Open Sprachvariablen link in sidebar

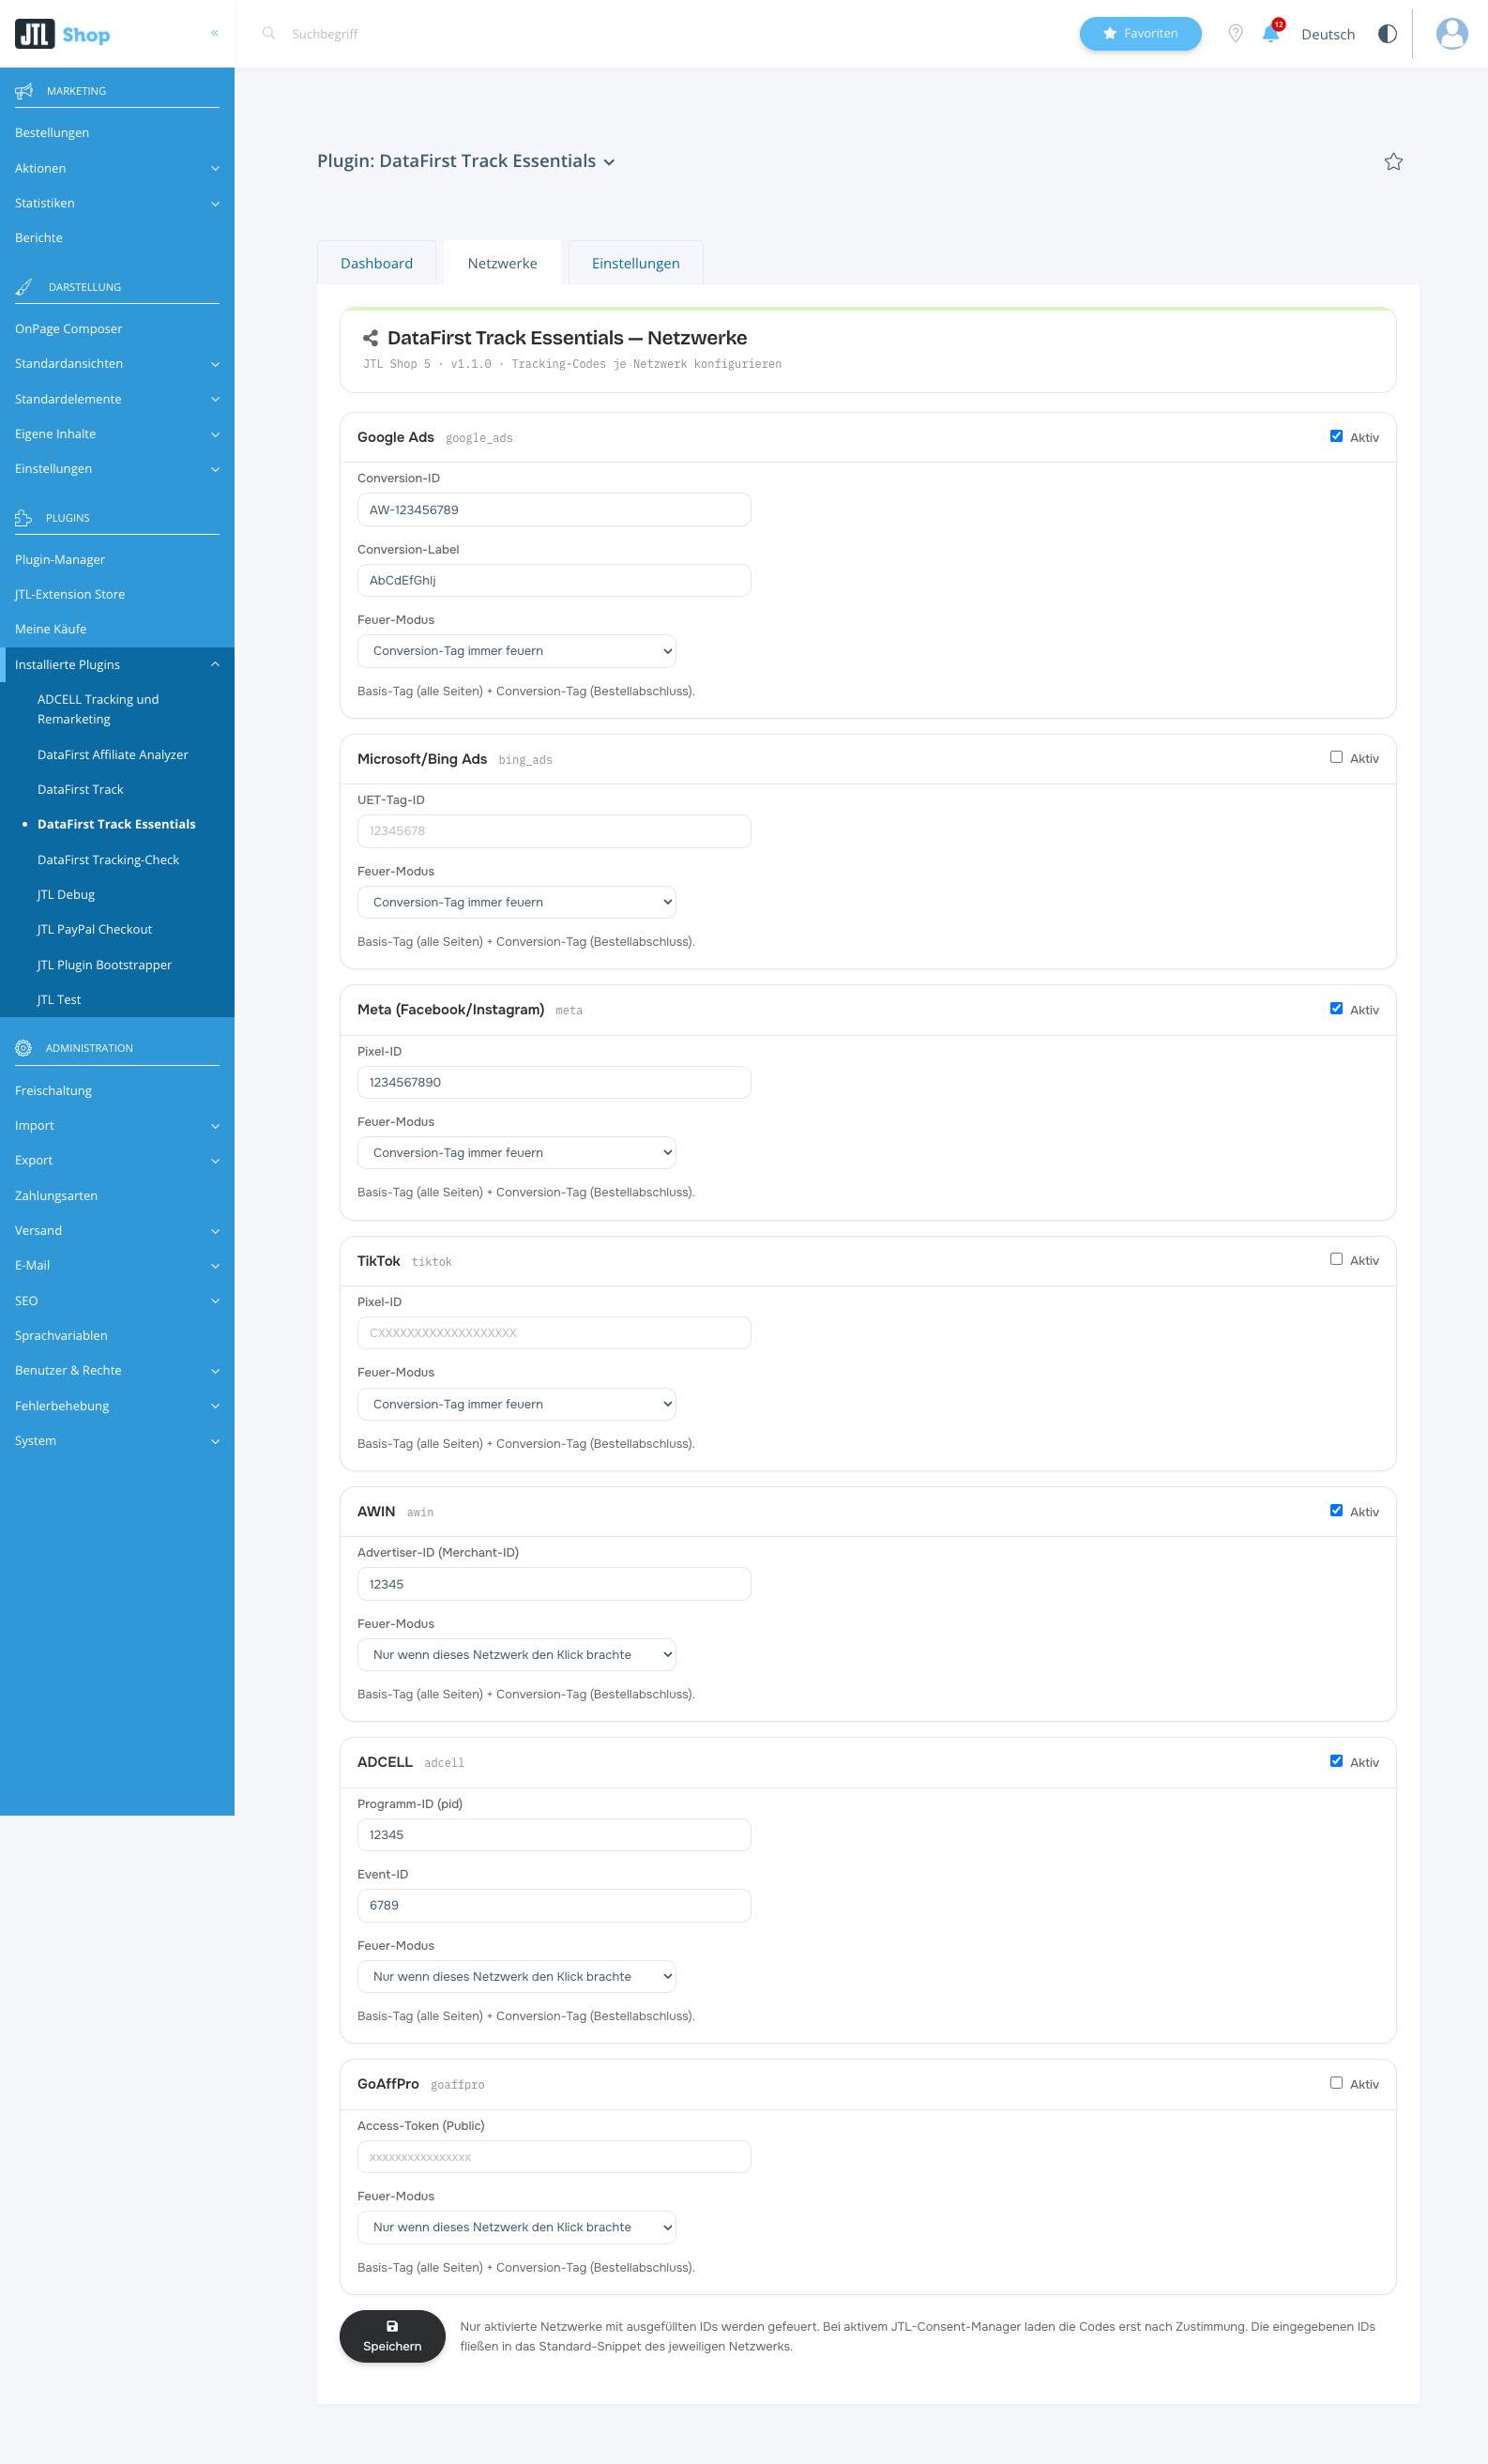(61, 1336)
